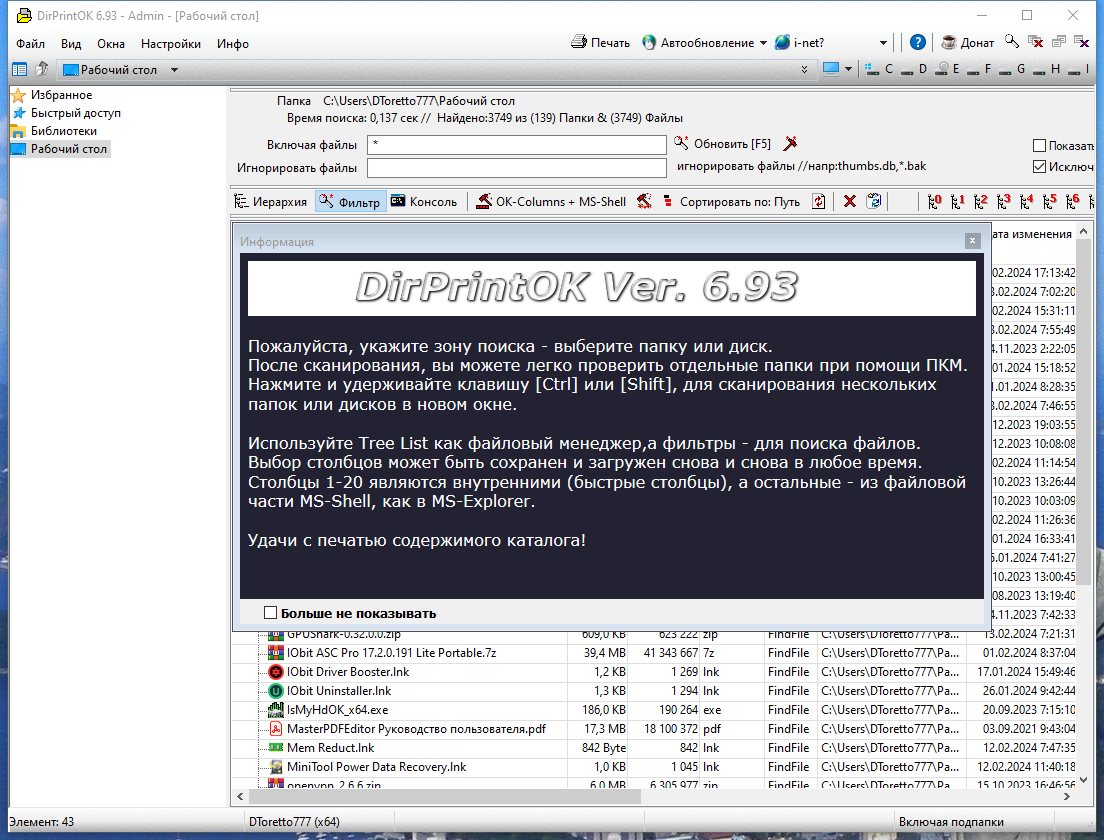Click the Игнорировать файлы input field
The height and width of the screenshot is (840, 1104).
(517, 168)
